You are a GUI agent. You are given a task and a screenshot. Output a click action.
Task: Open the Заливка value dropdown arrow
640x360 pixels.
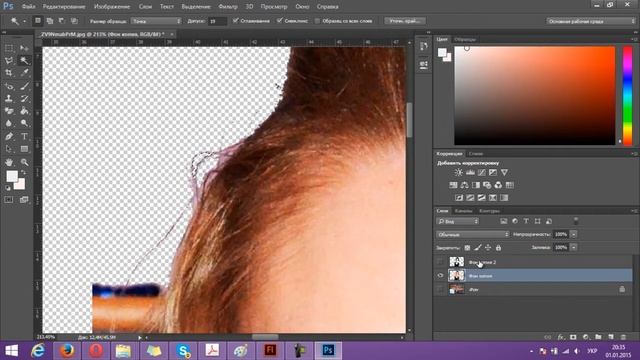pyautogui.click(x=573, y=247)
